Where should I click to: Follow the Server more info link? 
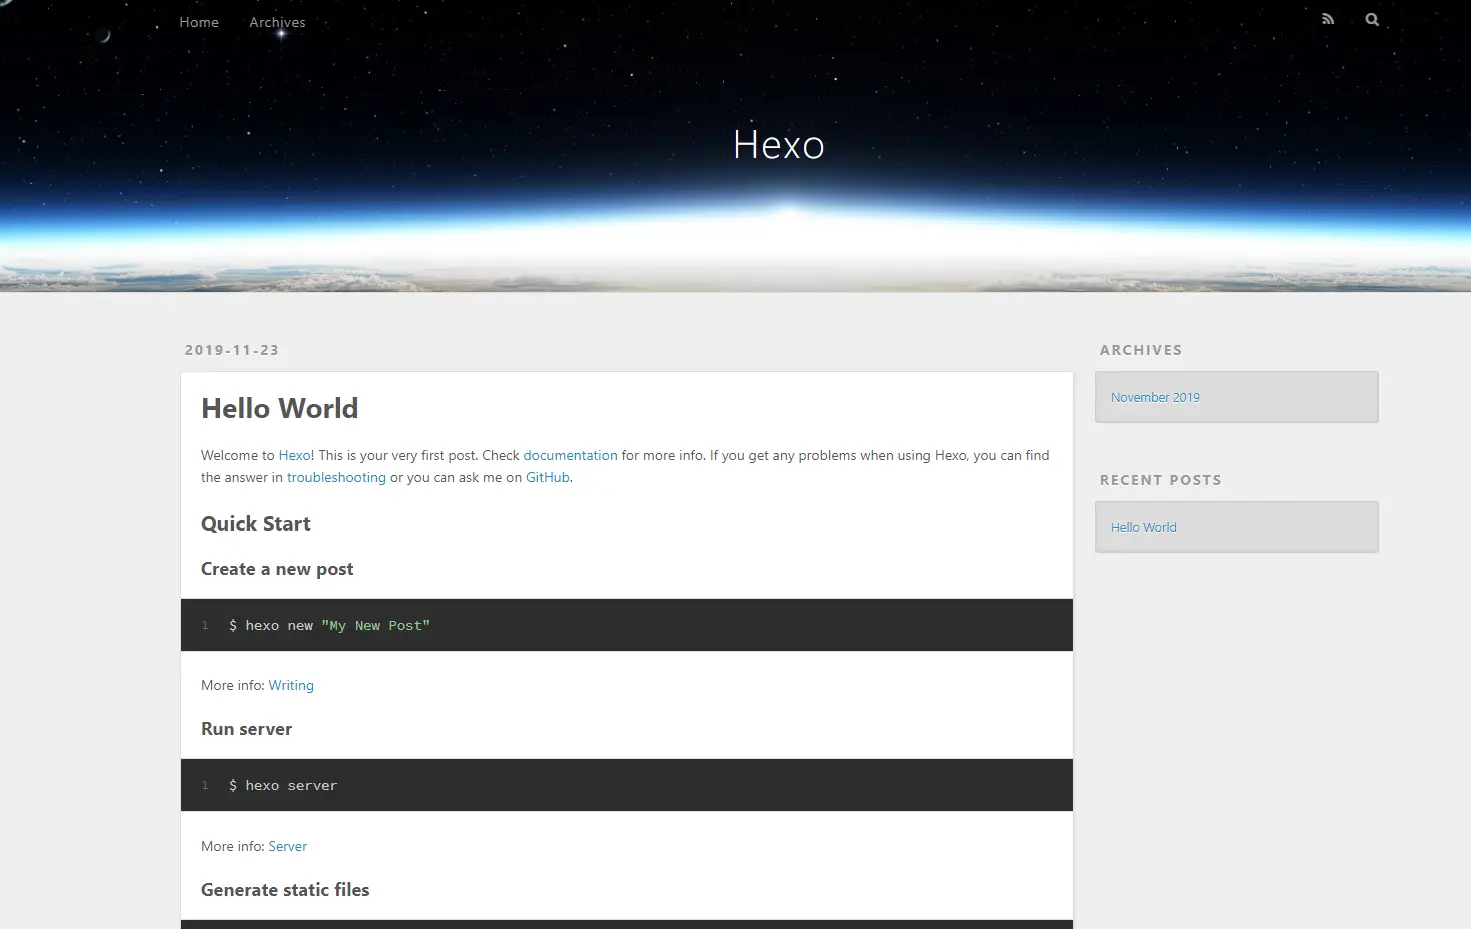pos(287,846)
